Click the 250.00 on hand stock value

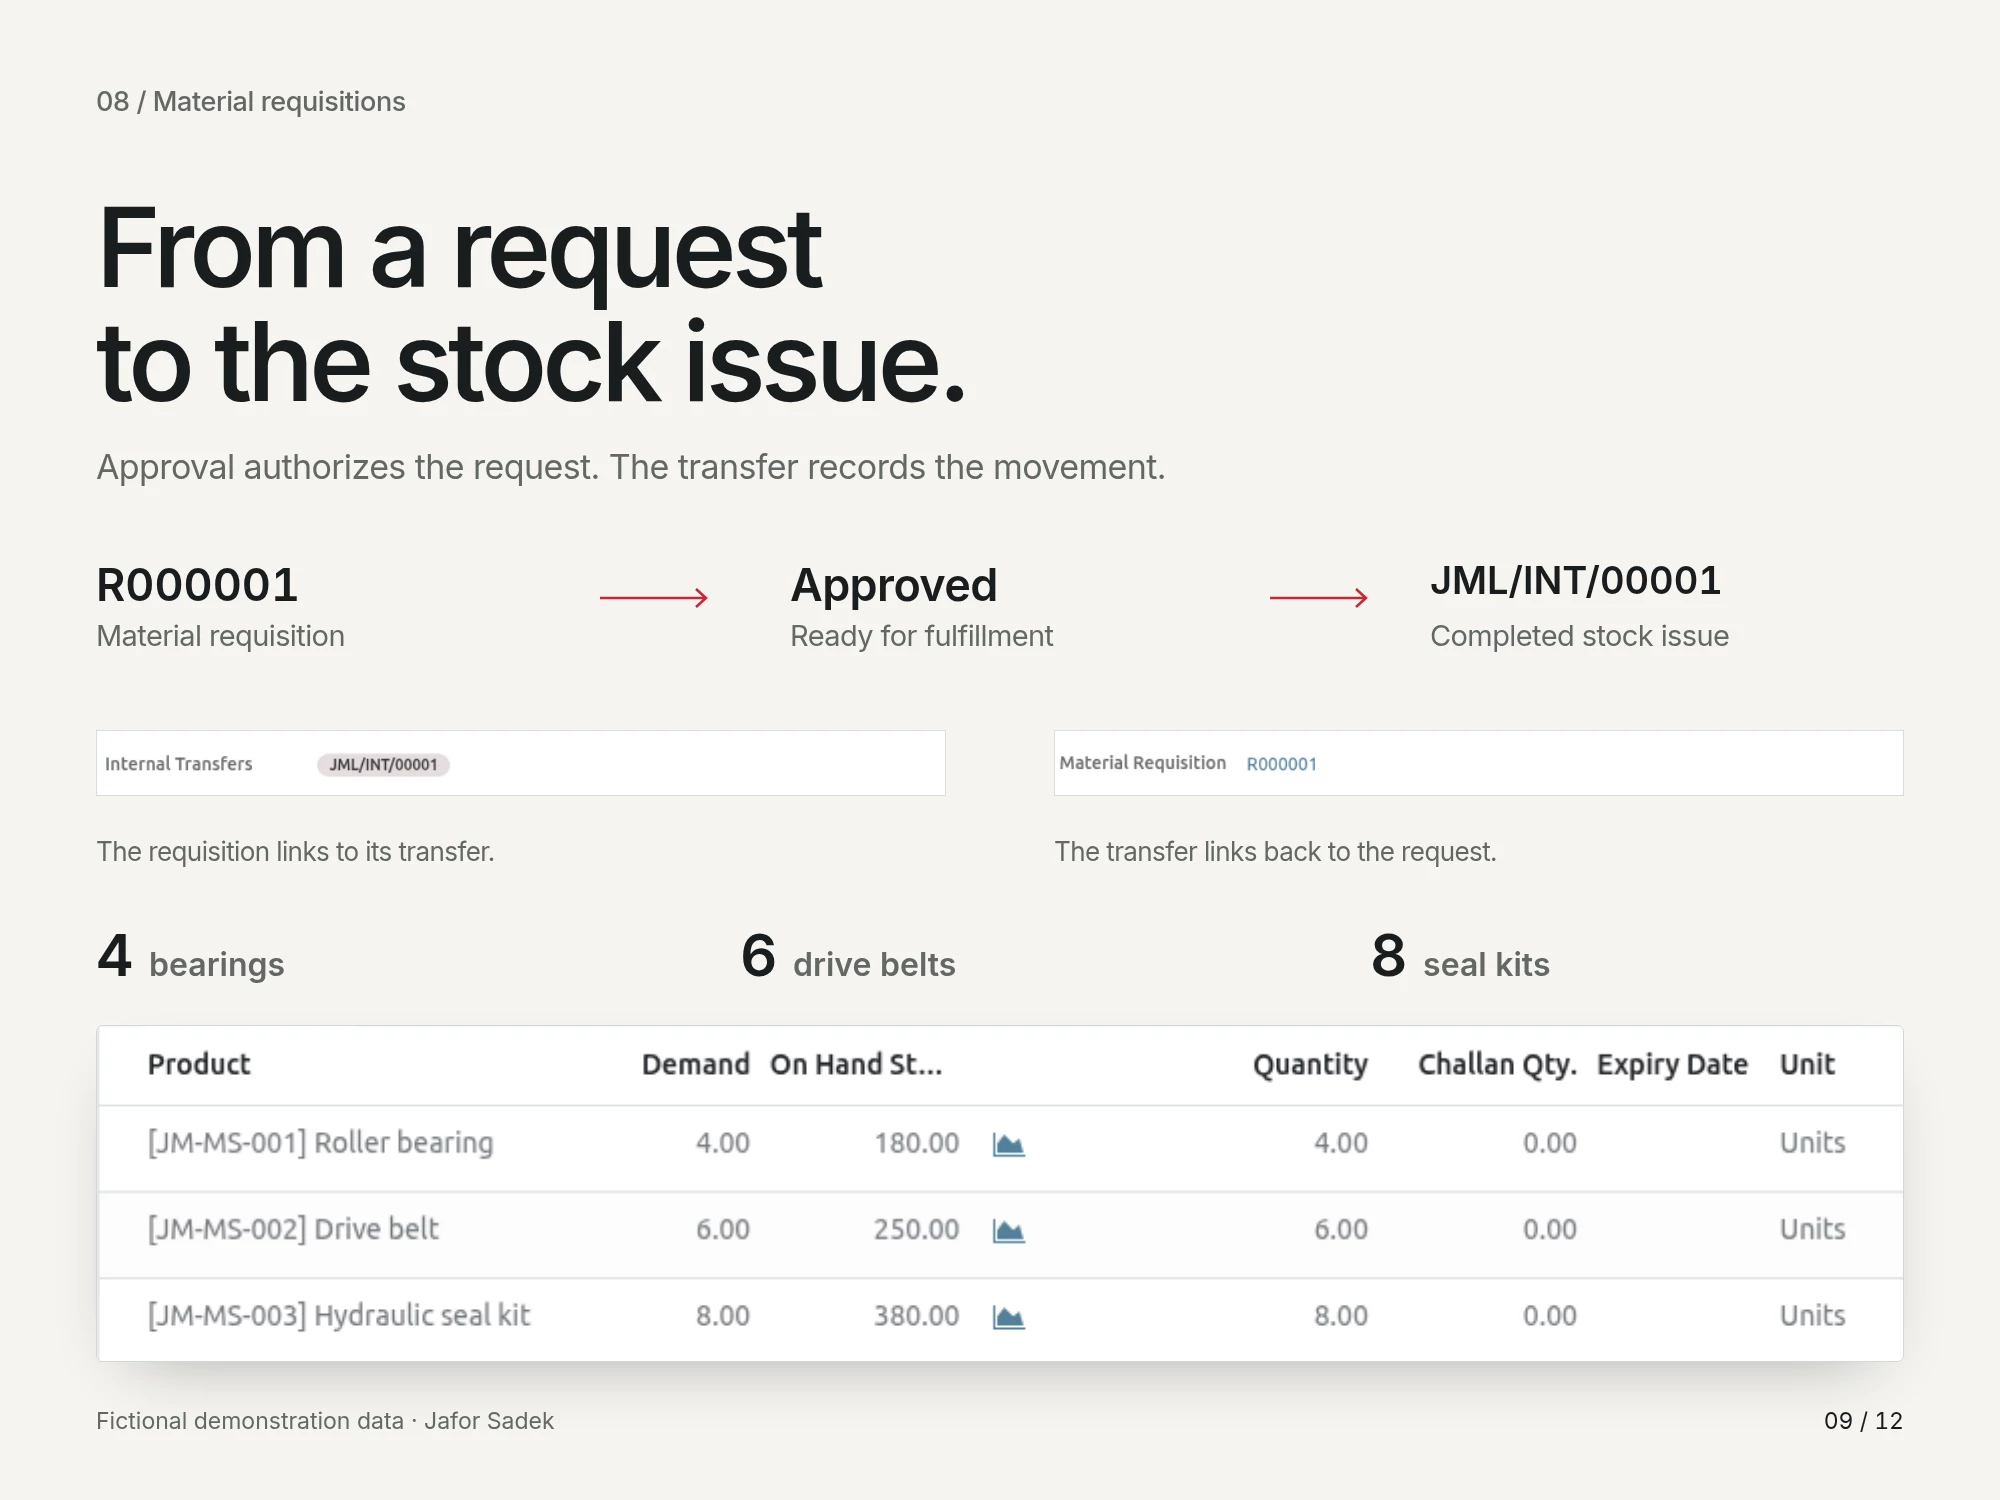[x=916, y=1229]
